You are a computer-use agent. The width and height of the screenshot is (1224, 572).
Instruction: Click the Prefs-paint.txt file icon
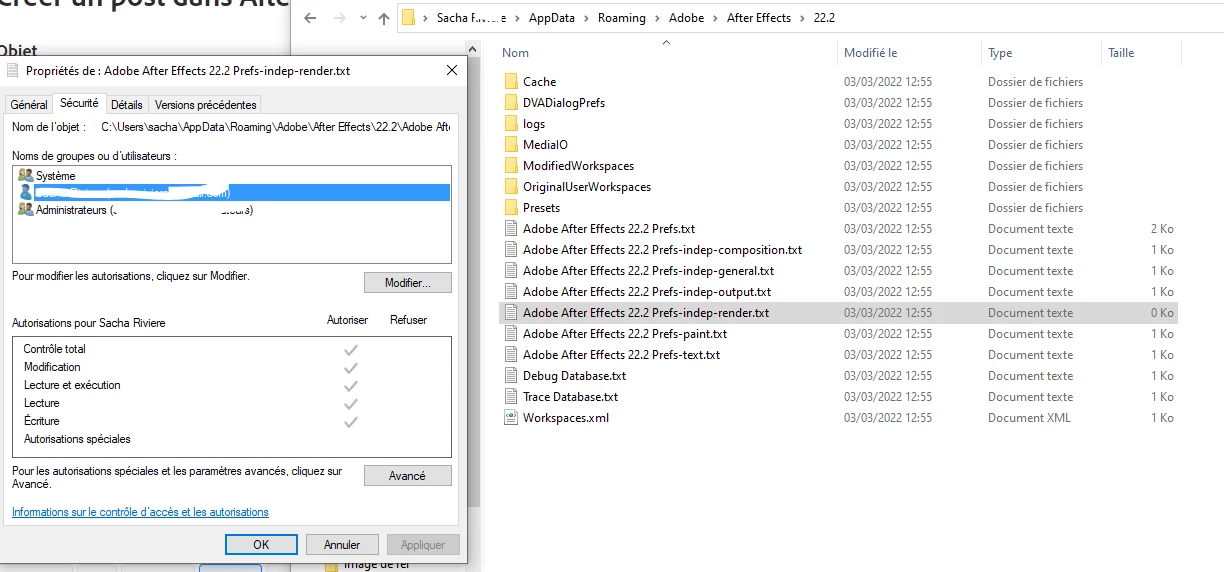511,333
